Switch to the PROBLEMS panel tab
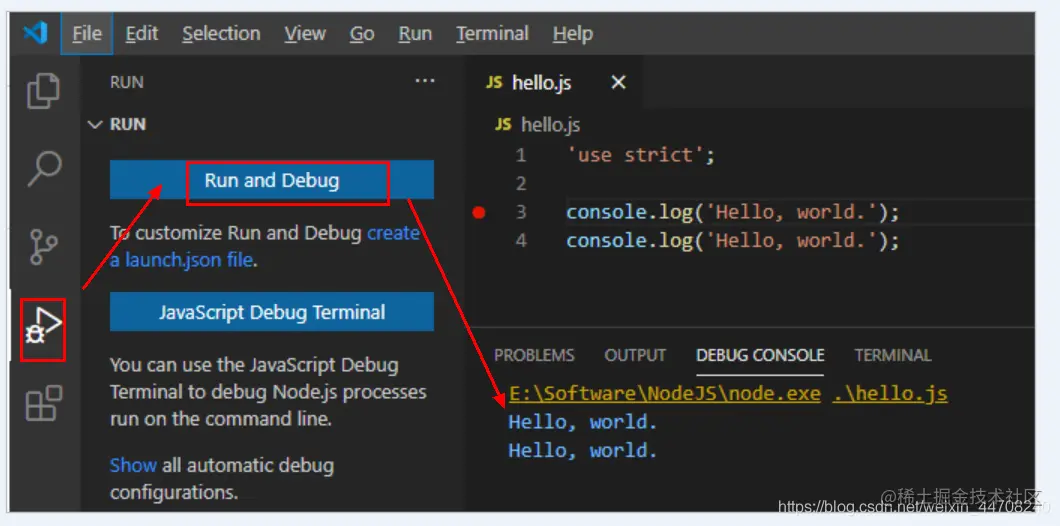1060x526 pixels. [x=534, y=355]
